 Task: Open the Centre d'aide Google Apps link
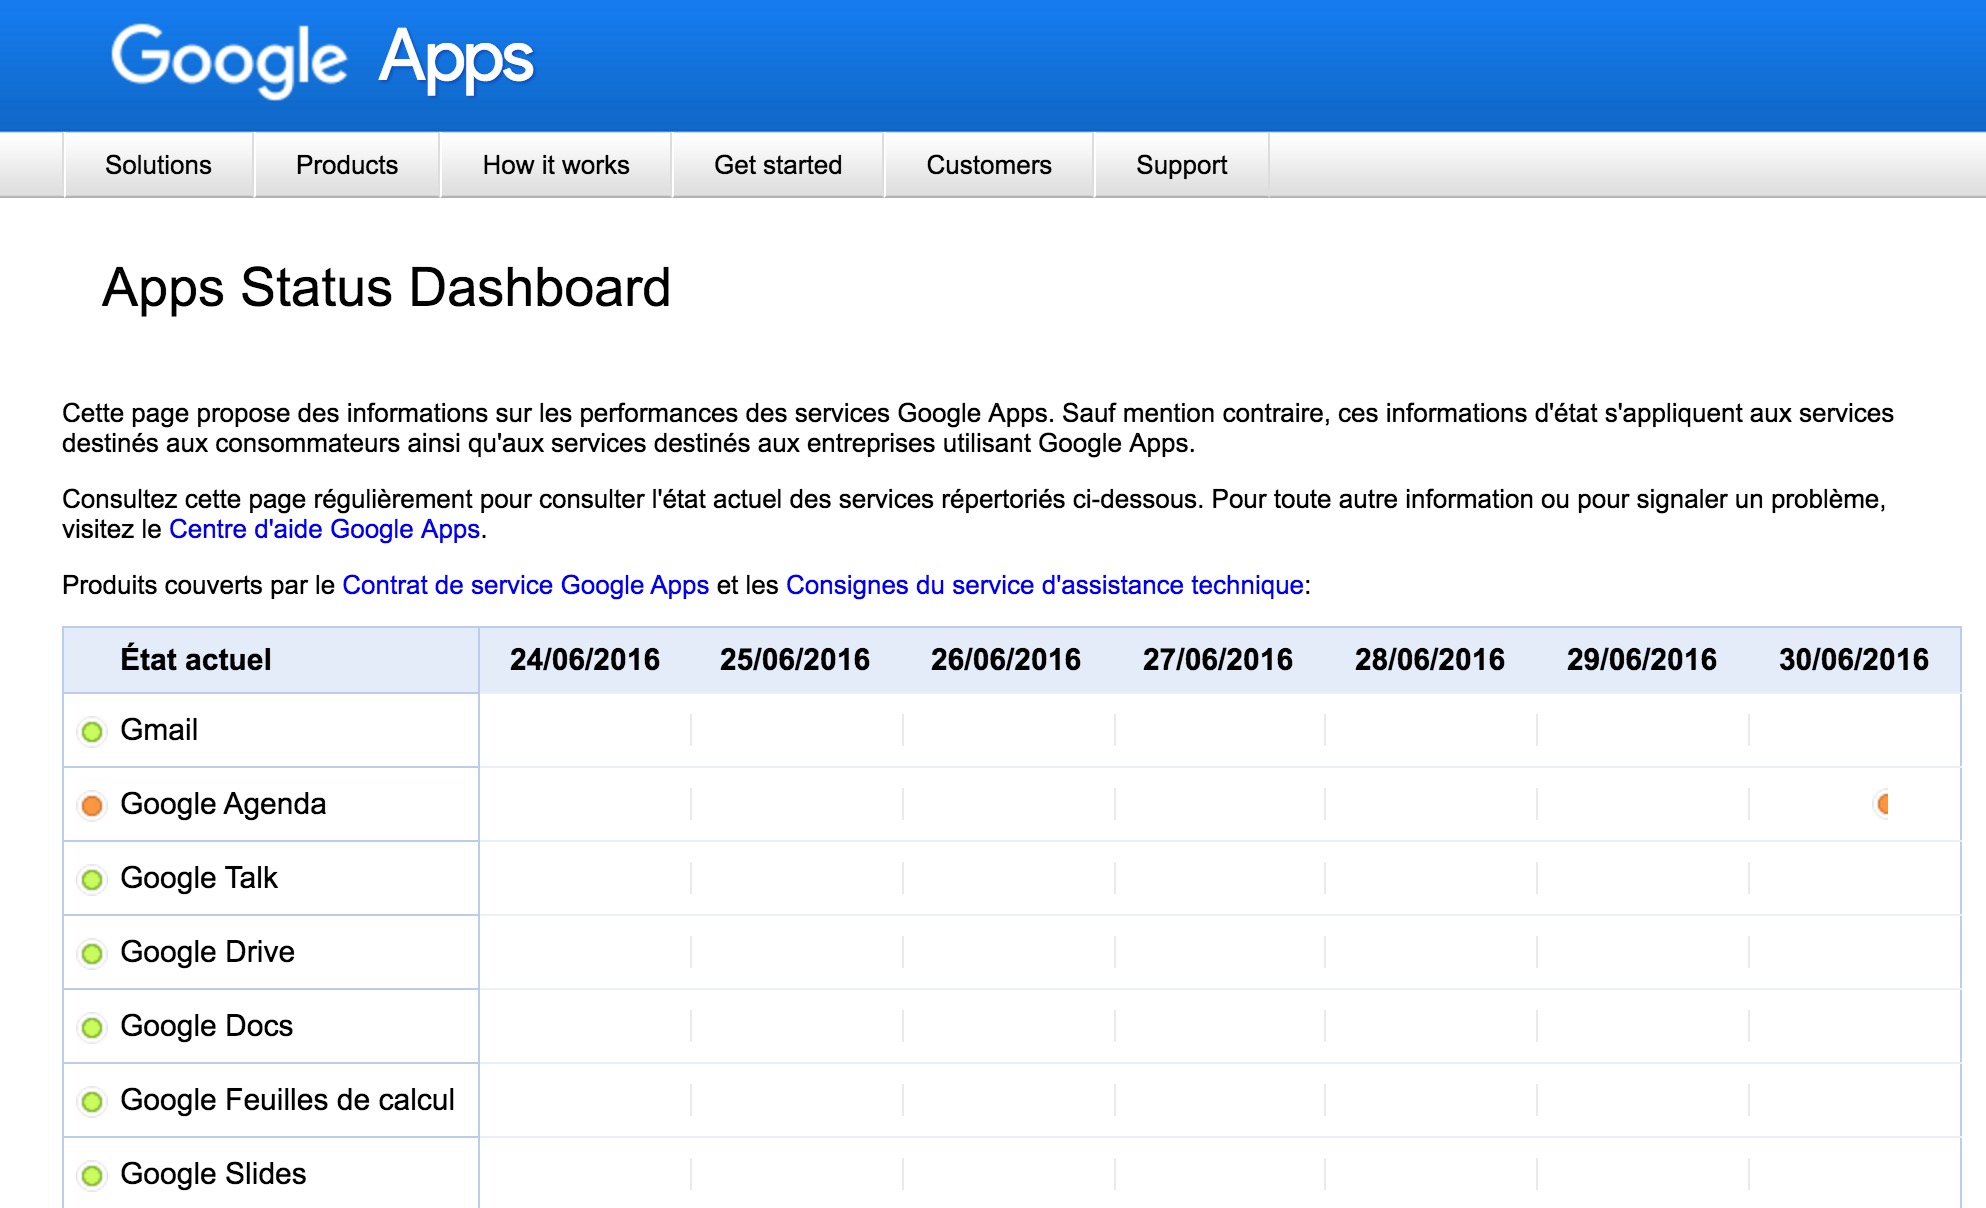click(x=324, y=529)
